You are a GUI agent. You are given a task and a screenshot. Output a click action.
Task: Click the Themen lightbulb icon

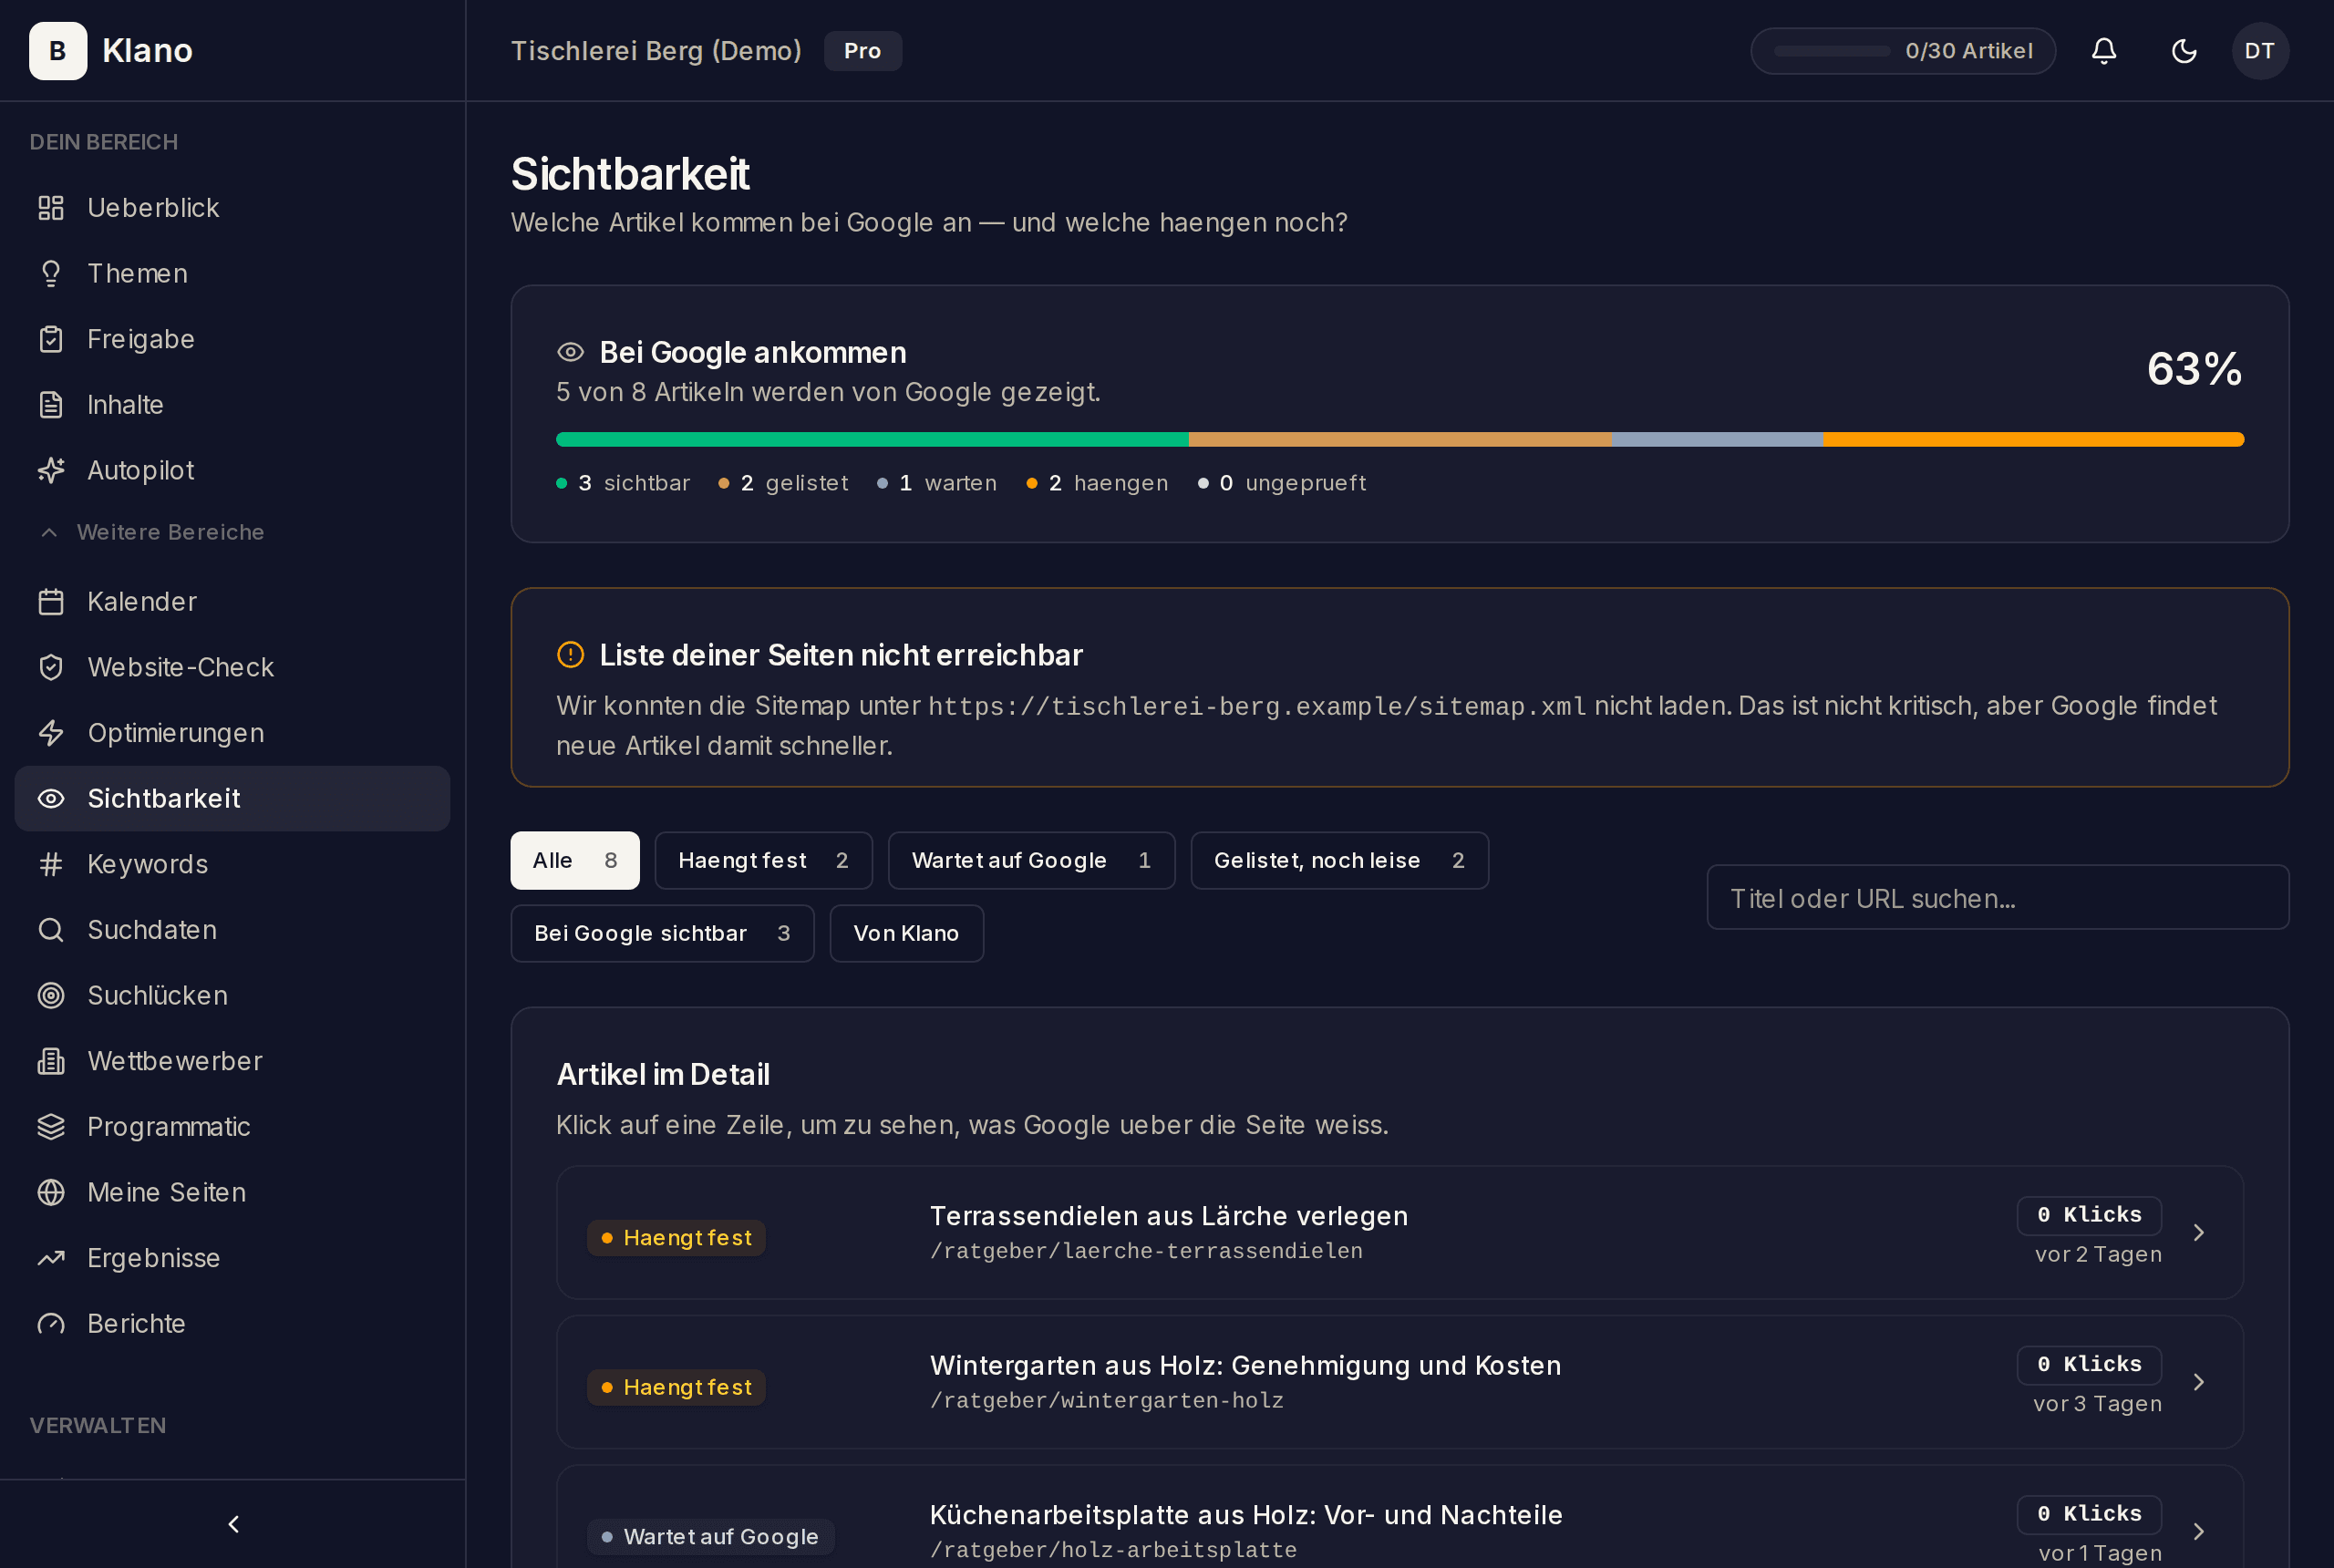click(51, 274)
